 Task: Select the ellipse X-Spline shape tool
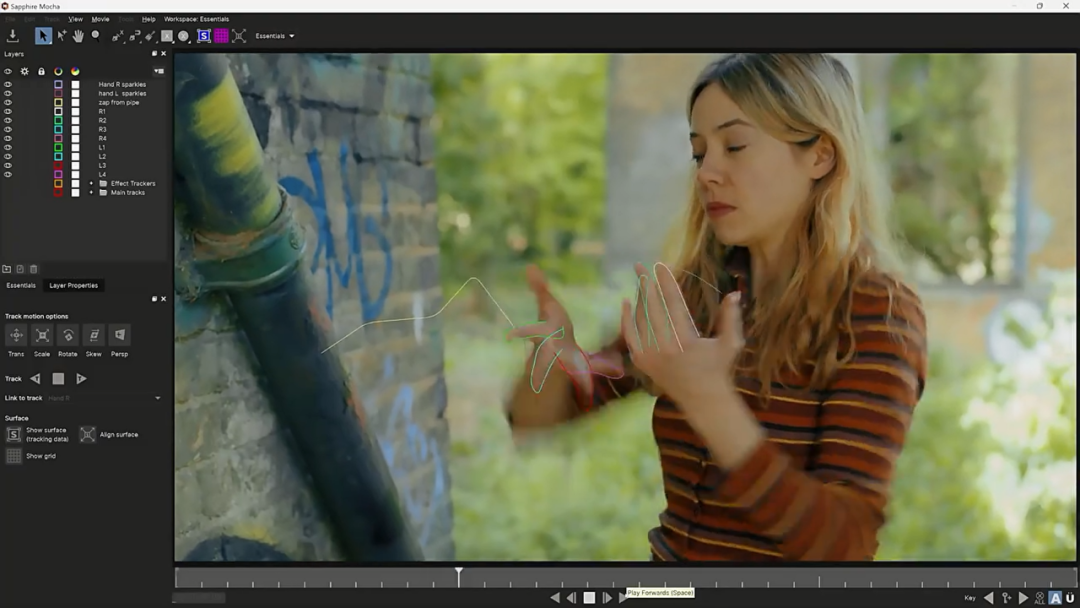[x=183, y=36]
